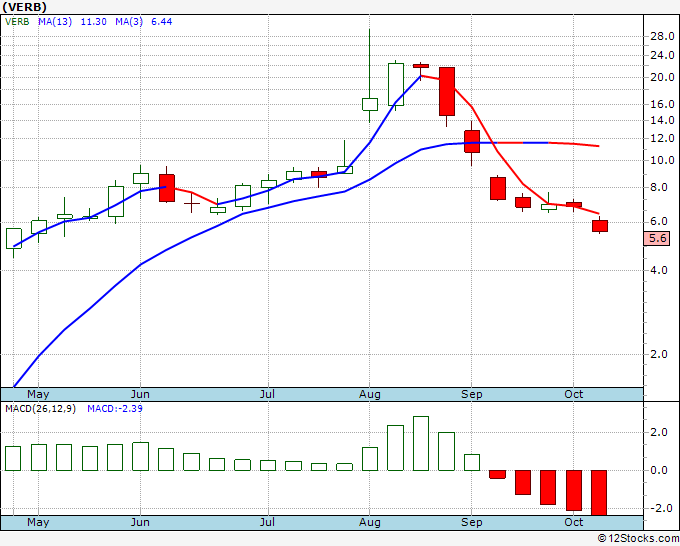Click the 11.30 MA(13) value
This screenshot has width=680, height=546.
(94, 21)
